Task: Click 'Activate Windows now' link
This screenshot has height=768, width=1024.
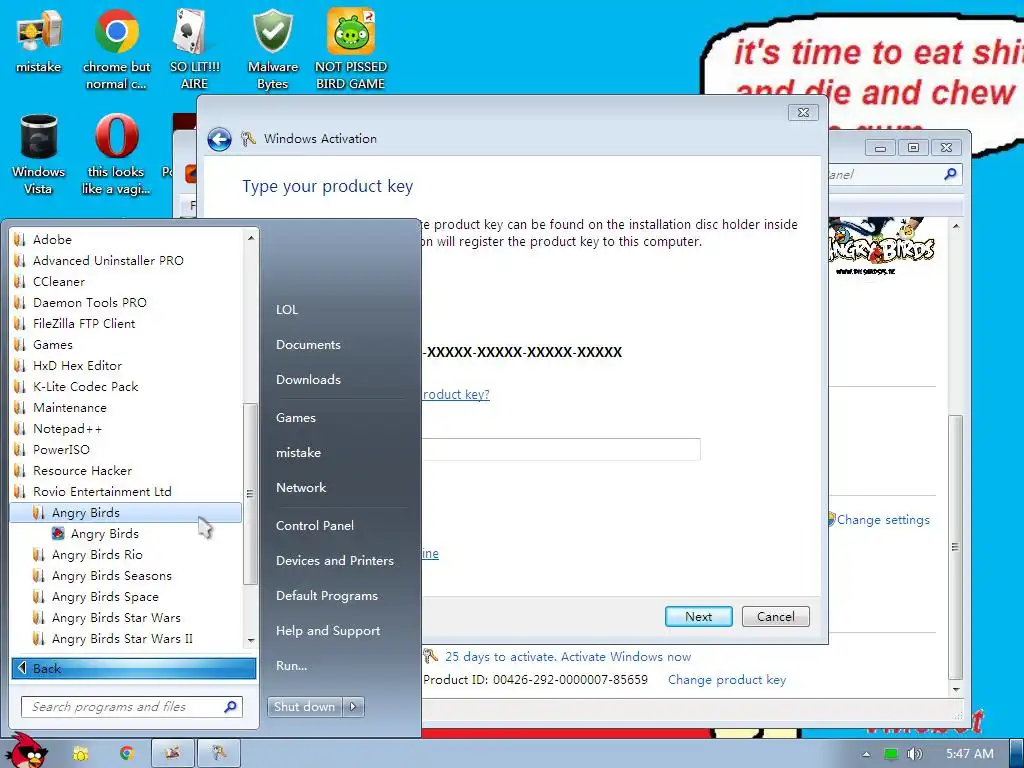Action: tap(626, 656)
